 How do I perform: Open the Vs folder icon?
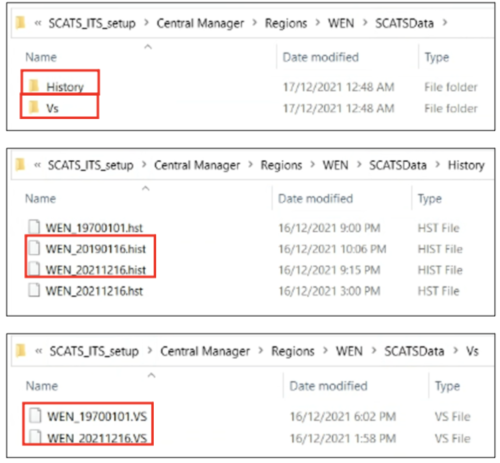tap(34, 107)
